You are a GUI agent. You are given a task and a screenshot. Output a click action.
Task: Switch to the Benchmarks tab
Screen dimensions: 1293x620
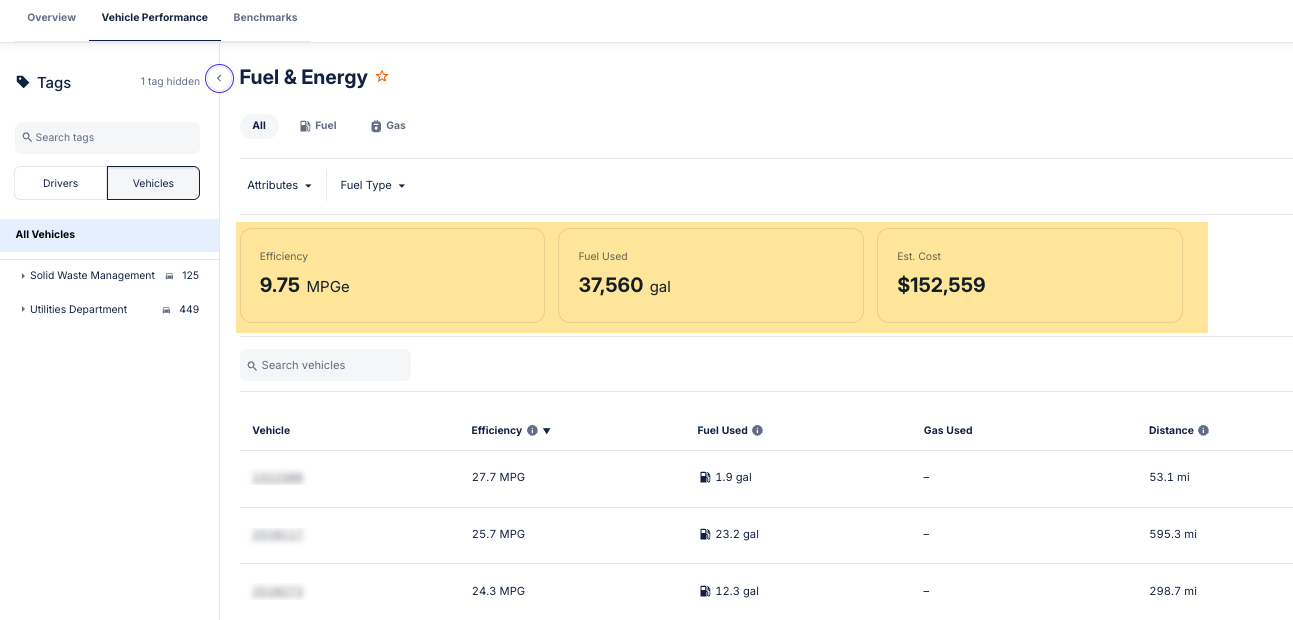[265, 18]
